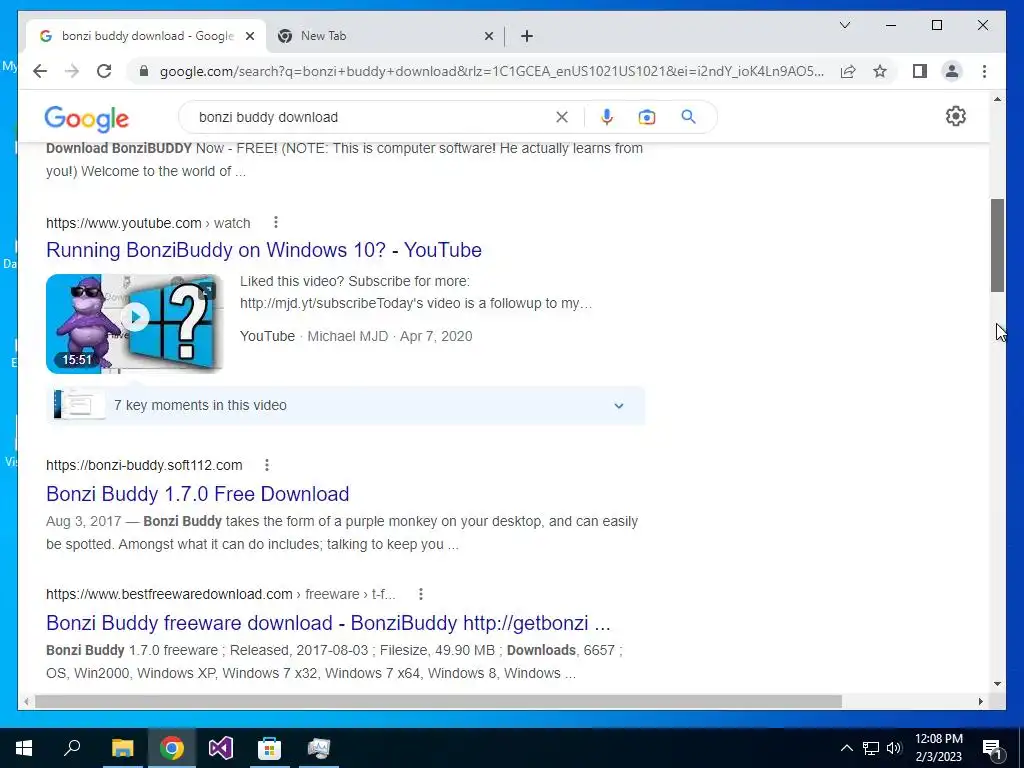Reload the current page
Screen dimensions: 1024x768
(x=104, y=71)
